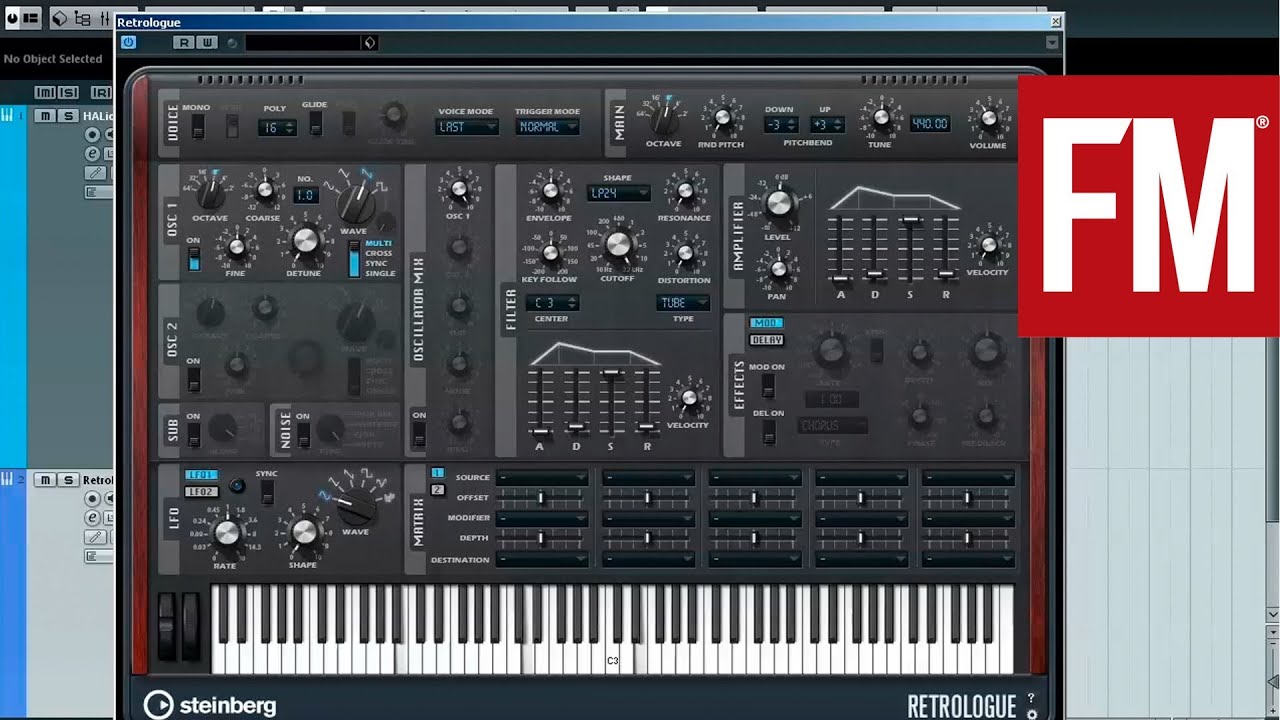Switch to effects Mod tab
1280x720 pixels.
[x=766, y=323]
